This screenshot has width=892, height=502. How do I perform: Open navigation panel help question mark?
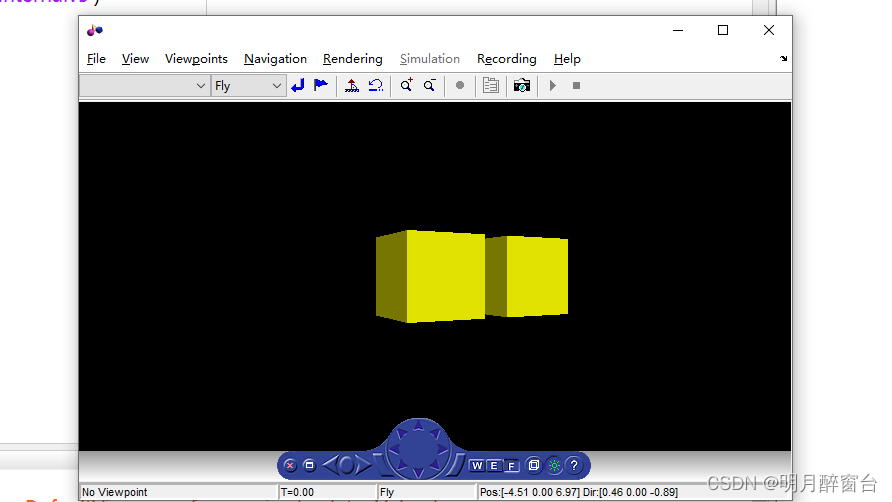coord(574,466)
